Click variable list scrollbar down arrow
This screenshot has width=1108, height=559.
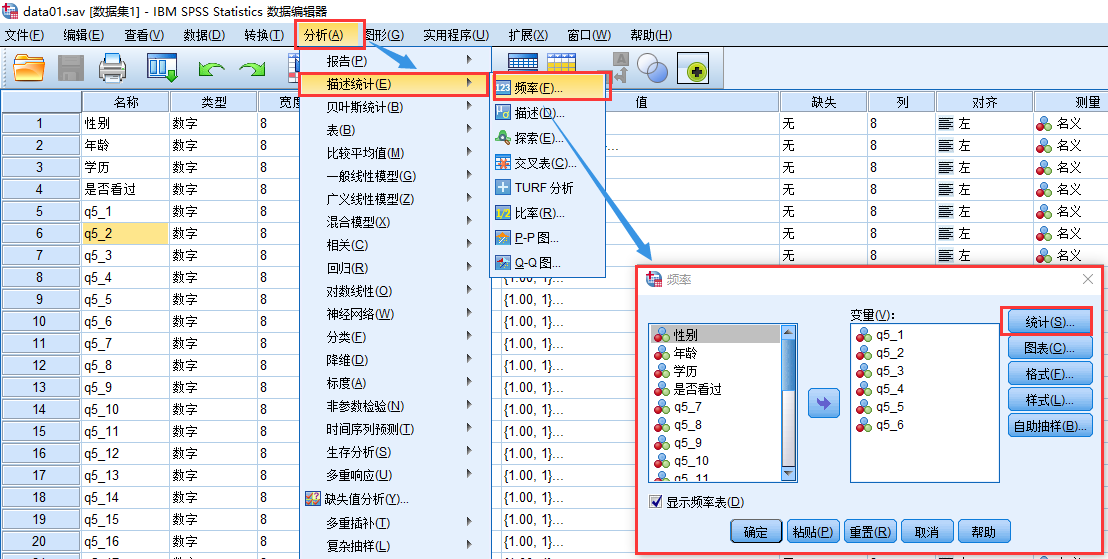click(x=788, y=474)
